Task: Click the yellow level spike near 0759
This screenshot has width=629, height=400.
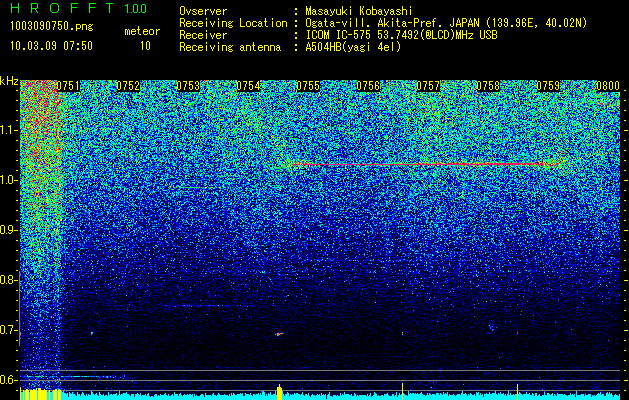Action: pos(517,392)
